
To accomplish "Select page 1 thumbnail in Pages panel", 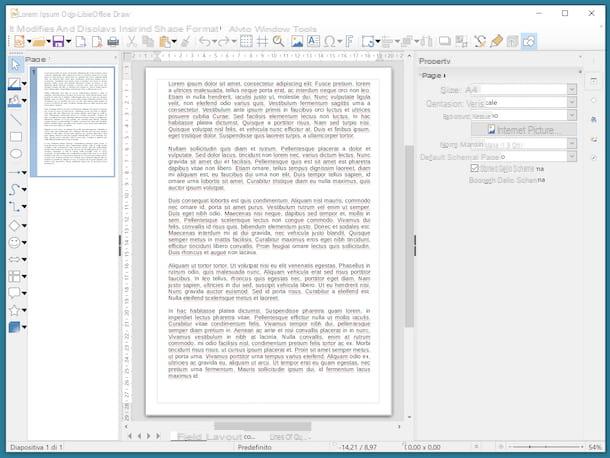I will click(73, 122).
